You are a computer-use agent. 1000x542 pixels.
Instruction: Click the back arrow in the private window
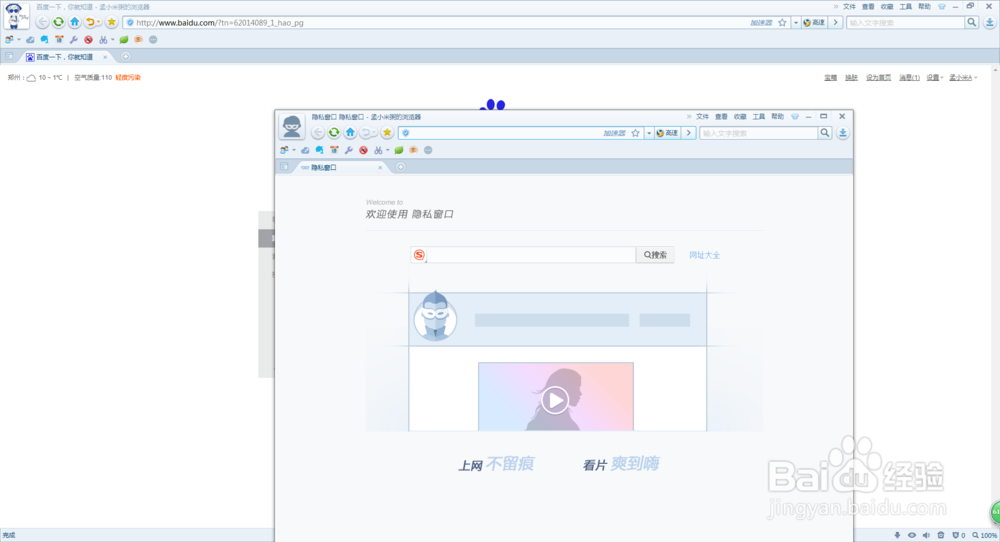[x=318, y=133]
